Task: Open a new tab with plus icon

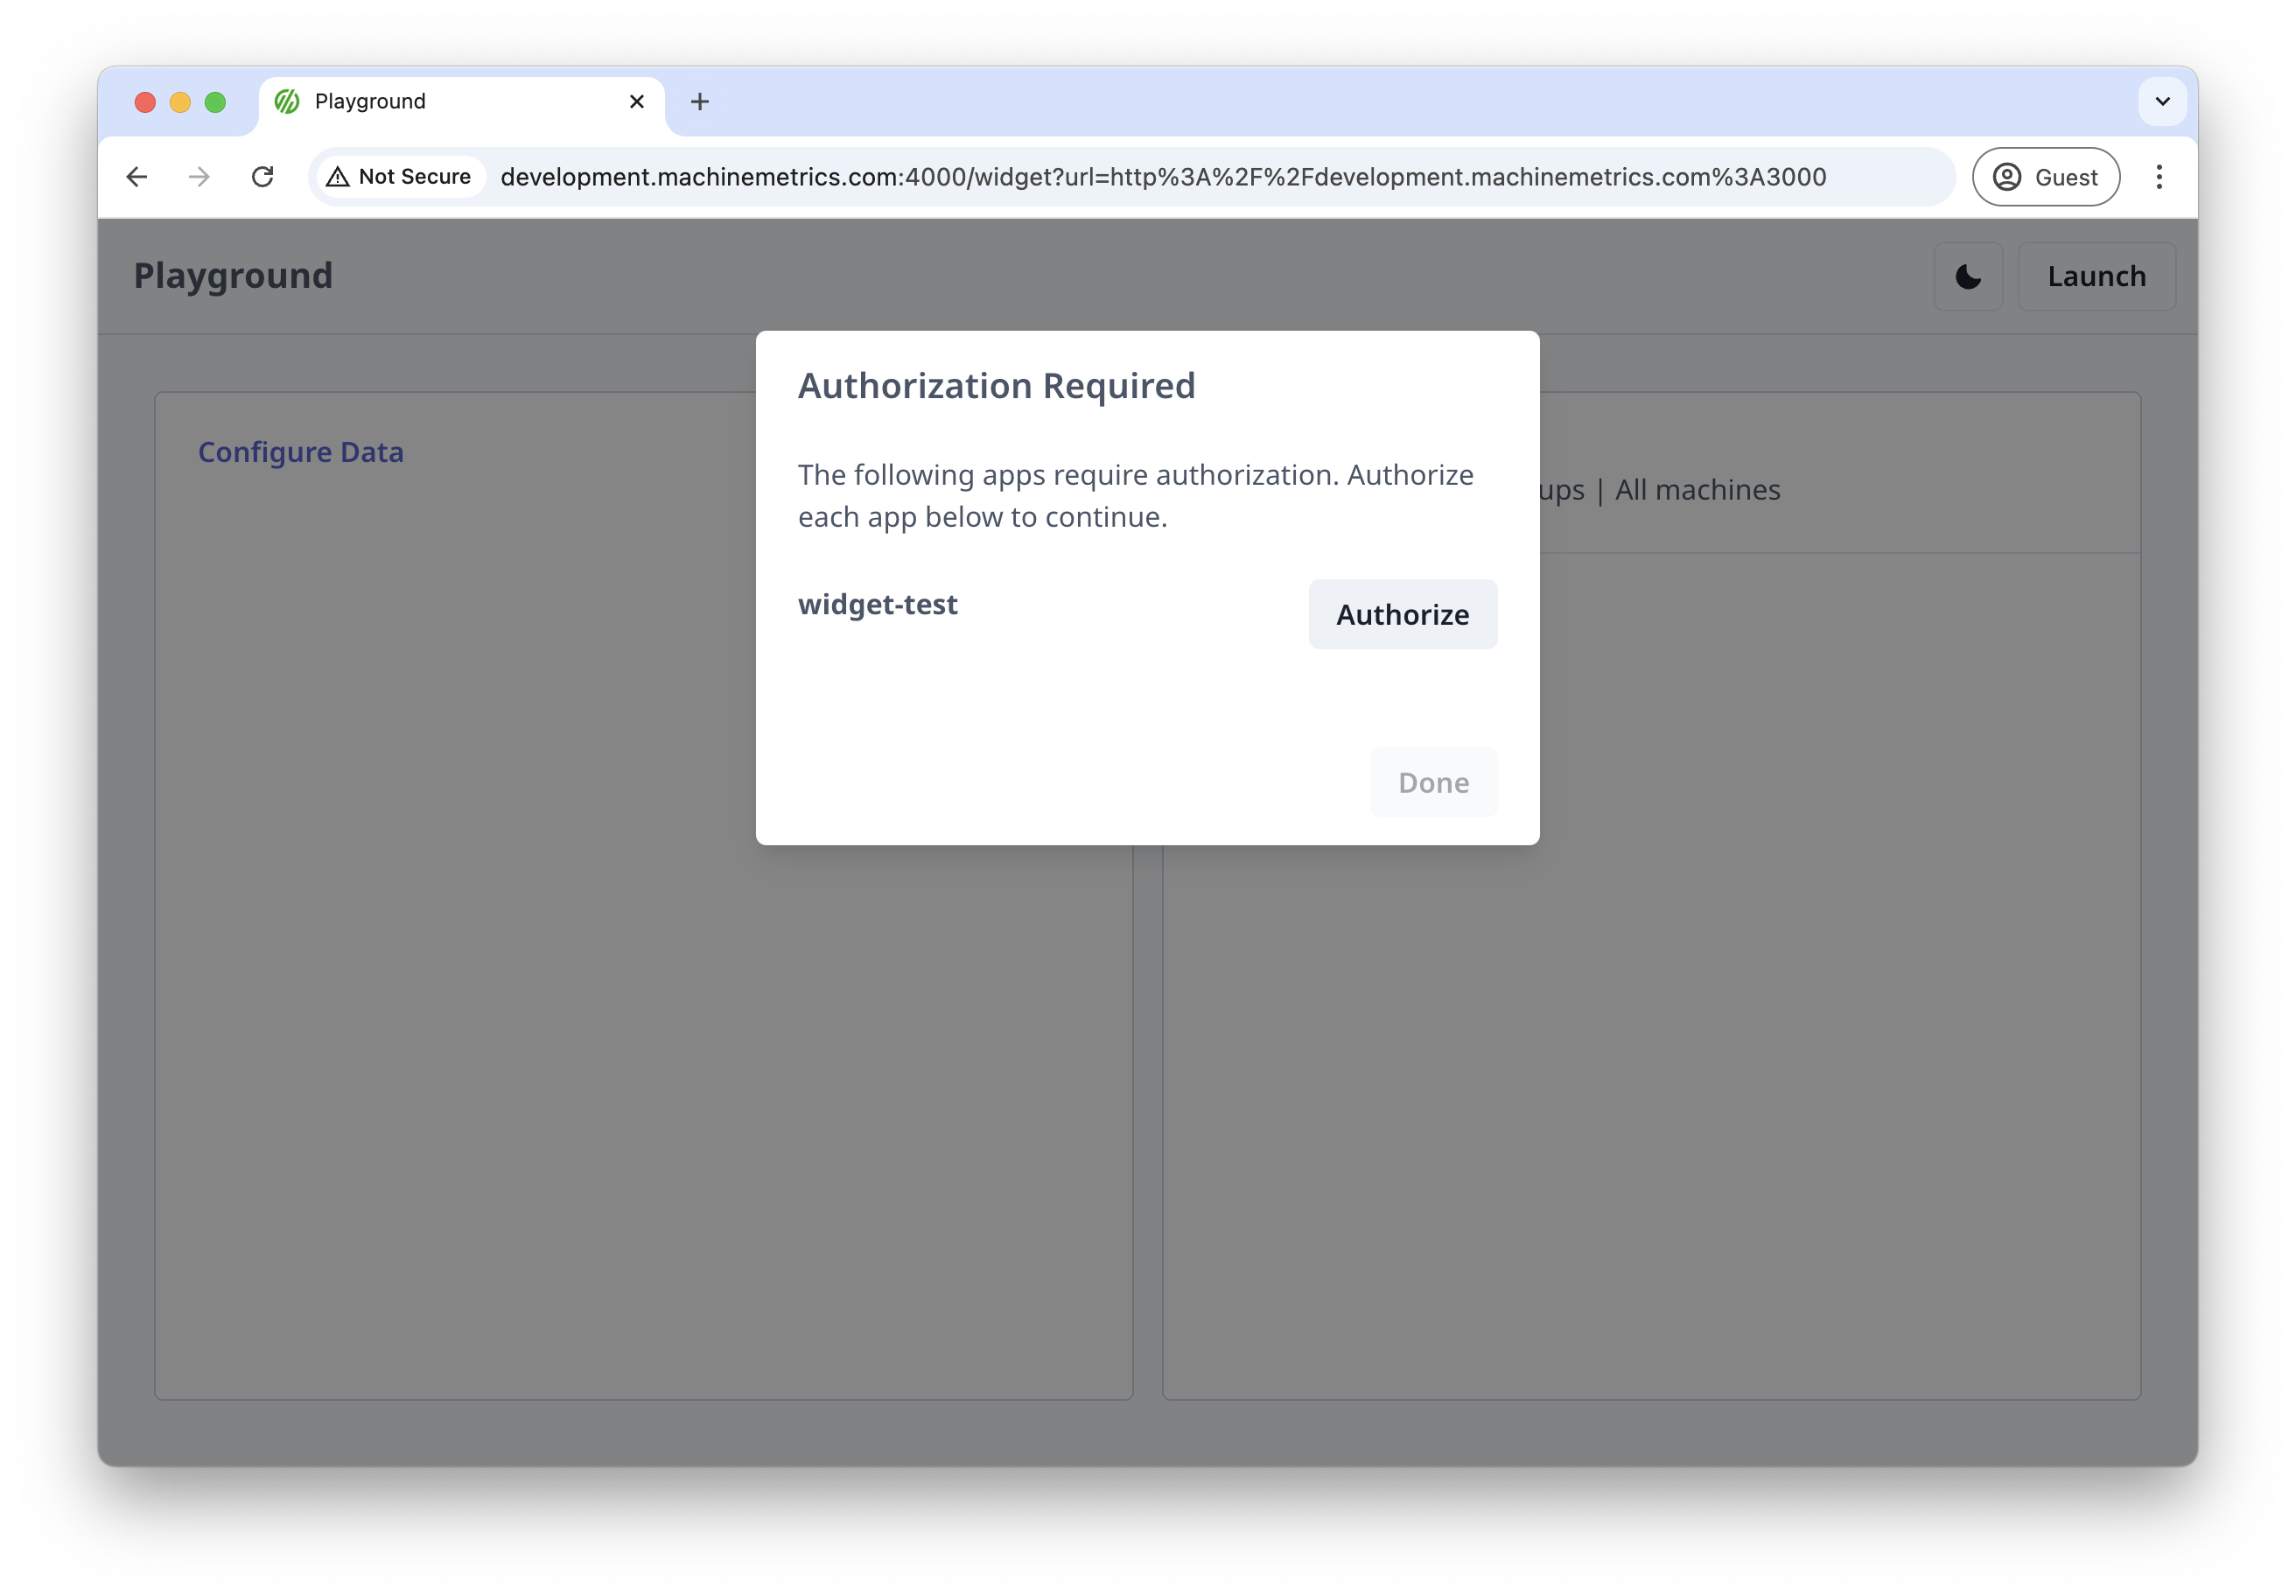Action: tap(699, 102)
